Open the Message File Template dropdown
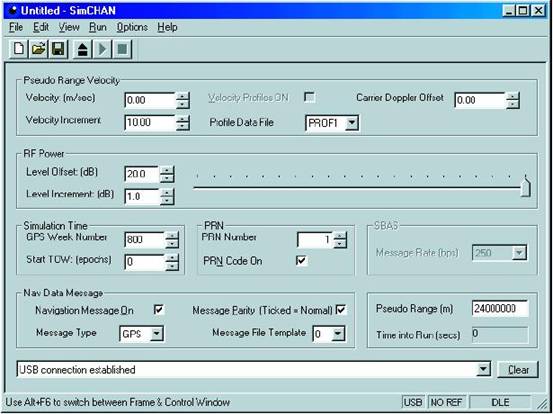 [x=338, y=333]
